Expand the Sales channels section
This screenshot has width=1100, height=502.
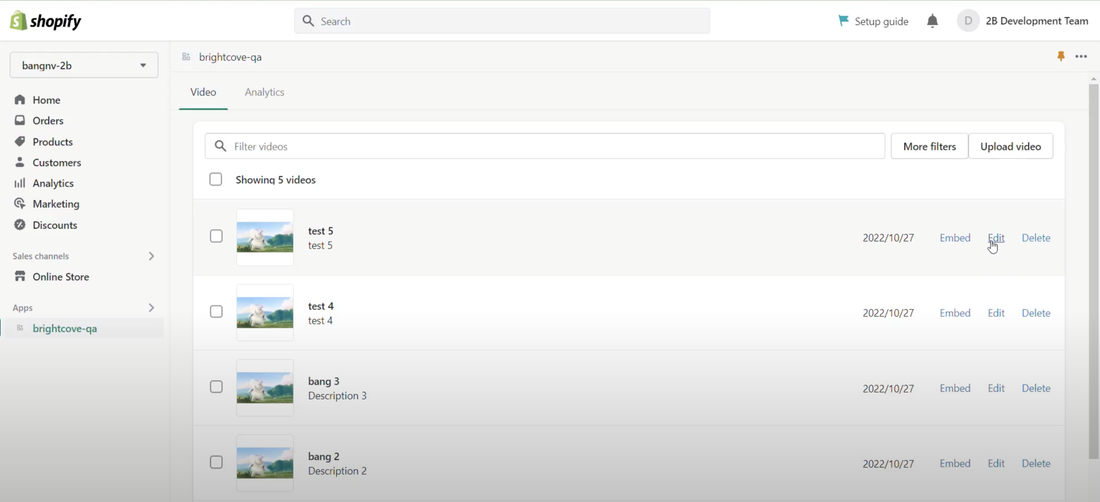pos(151,256)
